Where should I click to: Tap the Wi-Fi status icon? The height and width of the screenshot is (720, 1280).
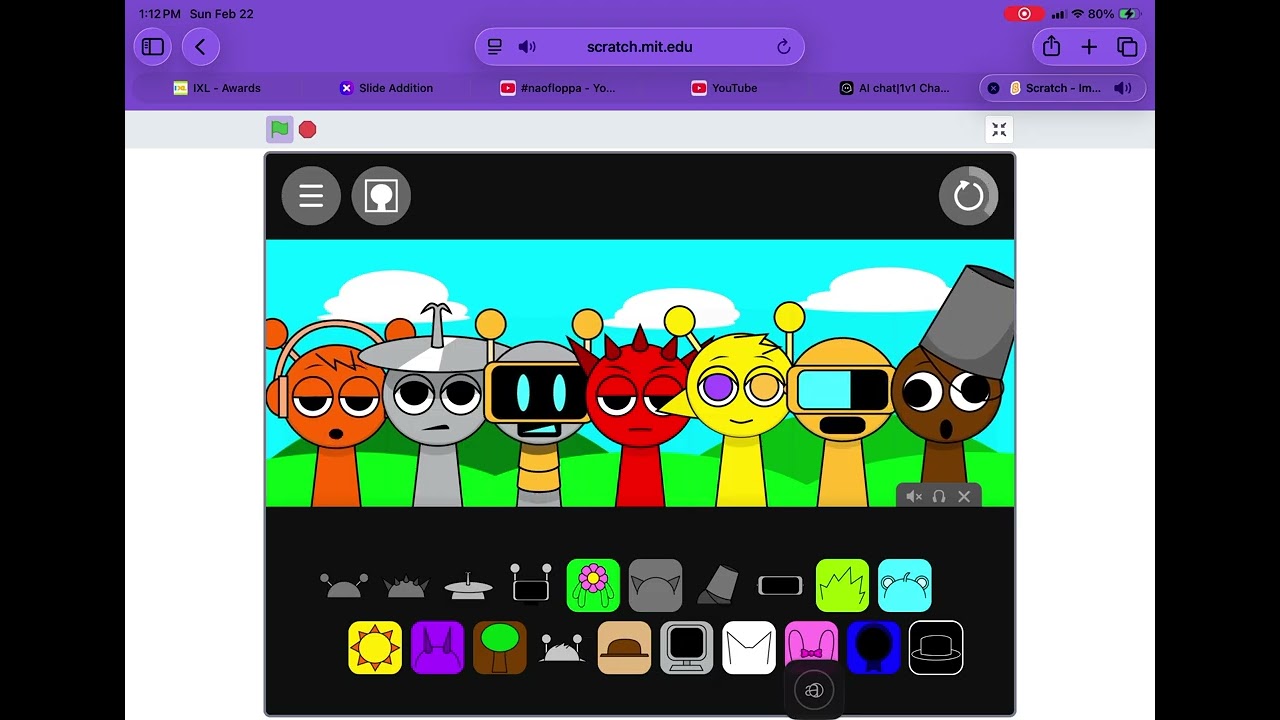pos(1077,14)
